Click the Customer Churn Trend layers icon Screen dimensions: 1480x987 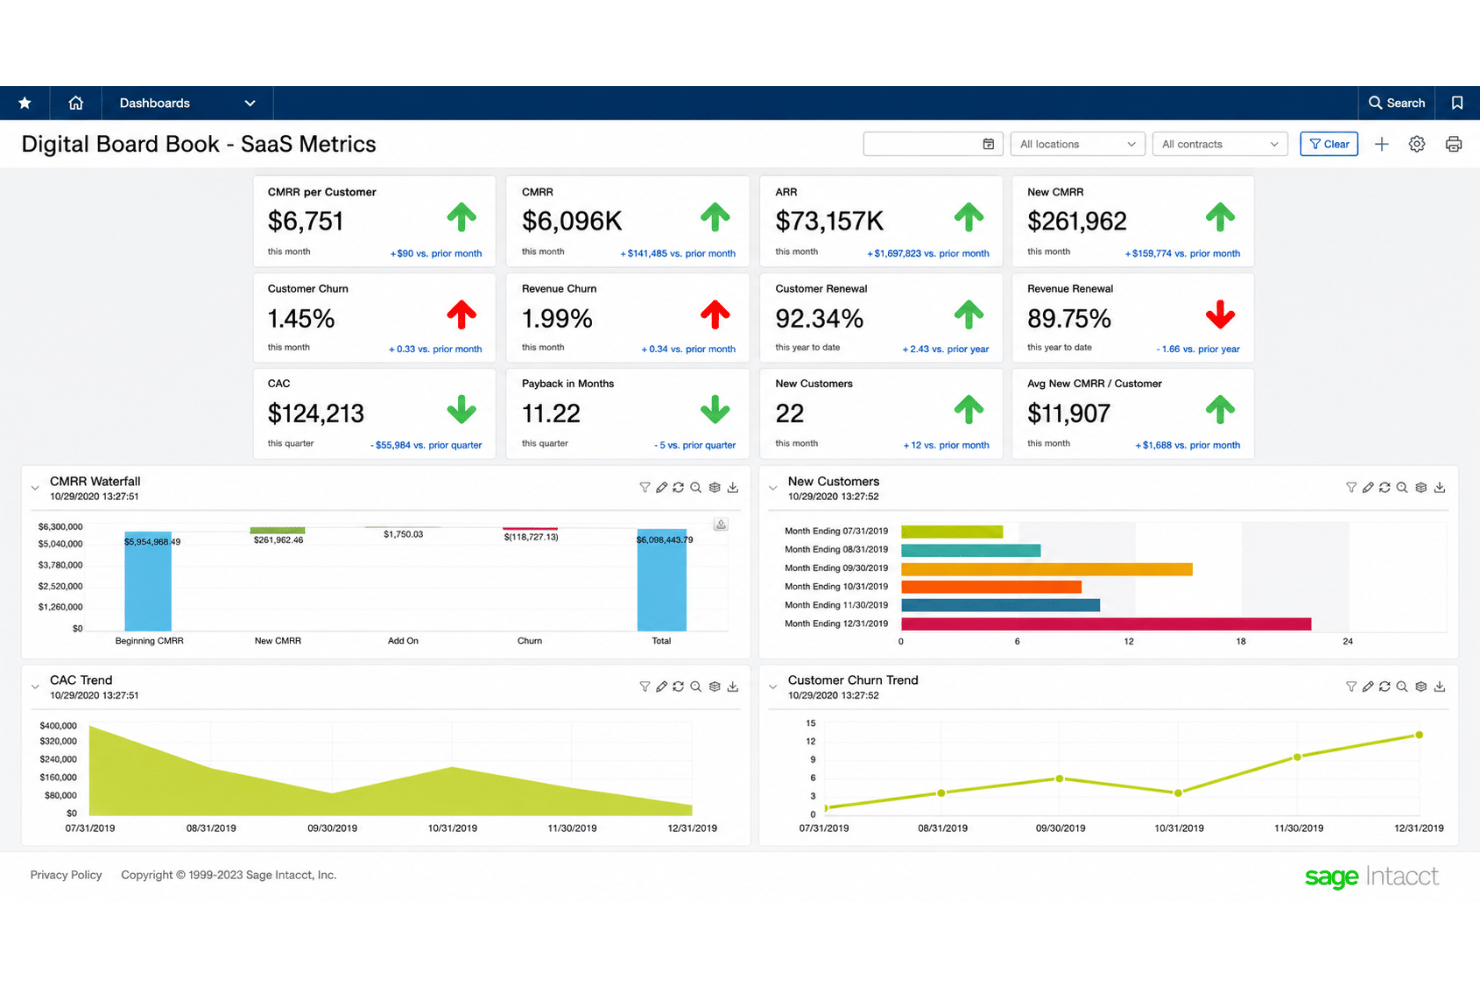[1421, 686]
